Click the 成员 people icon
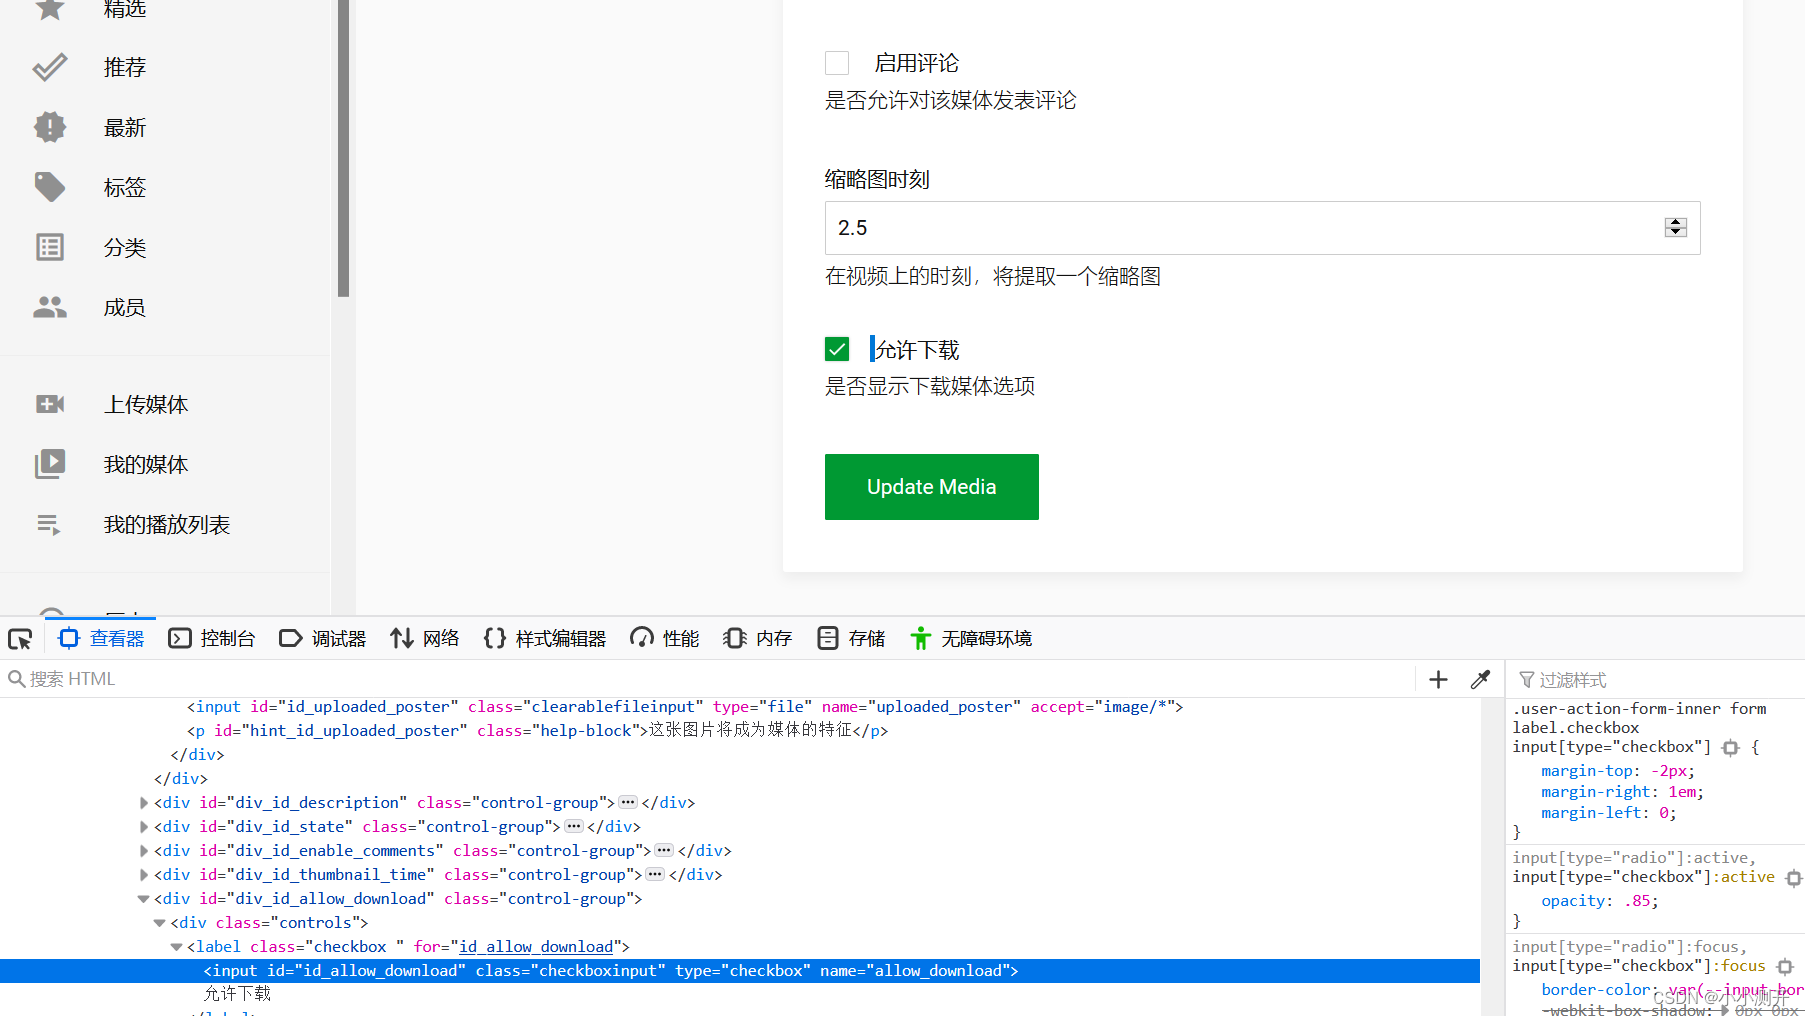This screenshot has height=1016, width=1805. [x=49, y=307]
